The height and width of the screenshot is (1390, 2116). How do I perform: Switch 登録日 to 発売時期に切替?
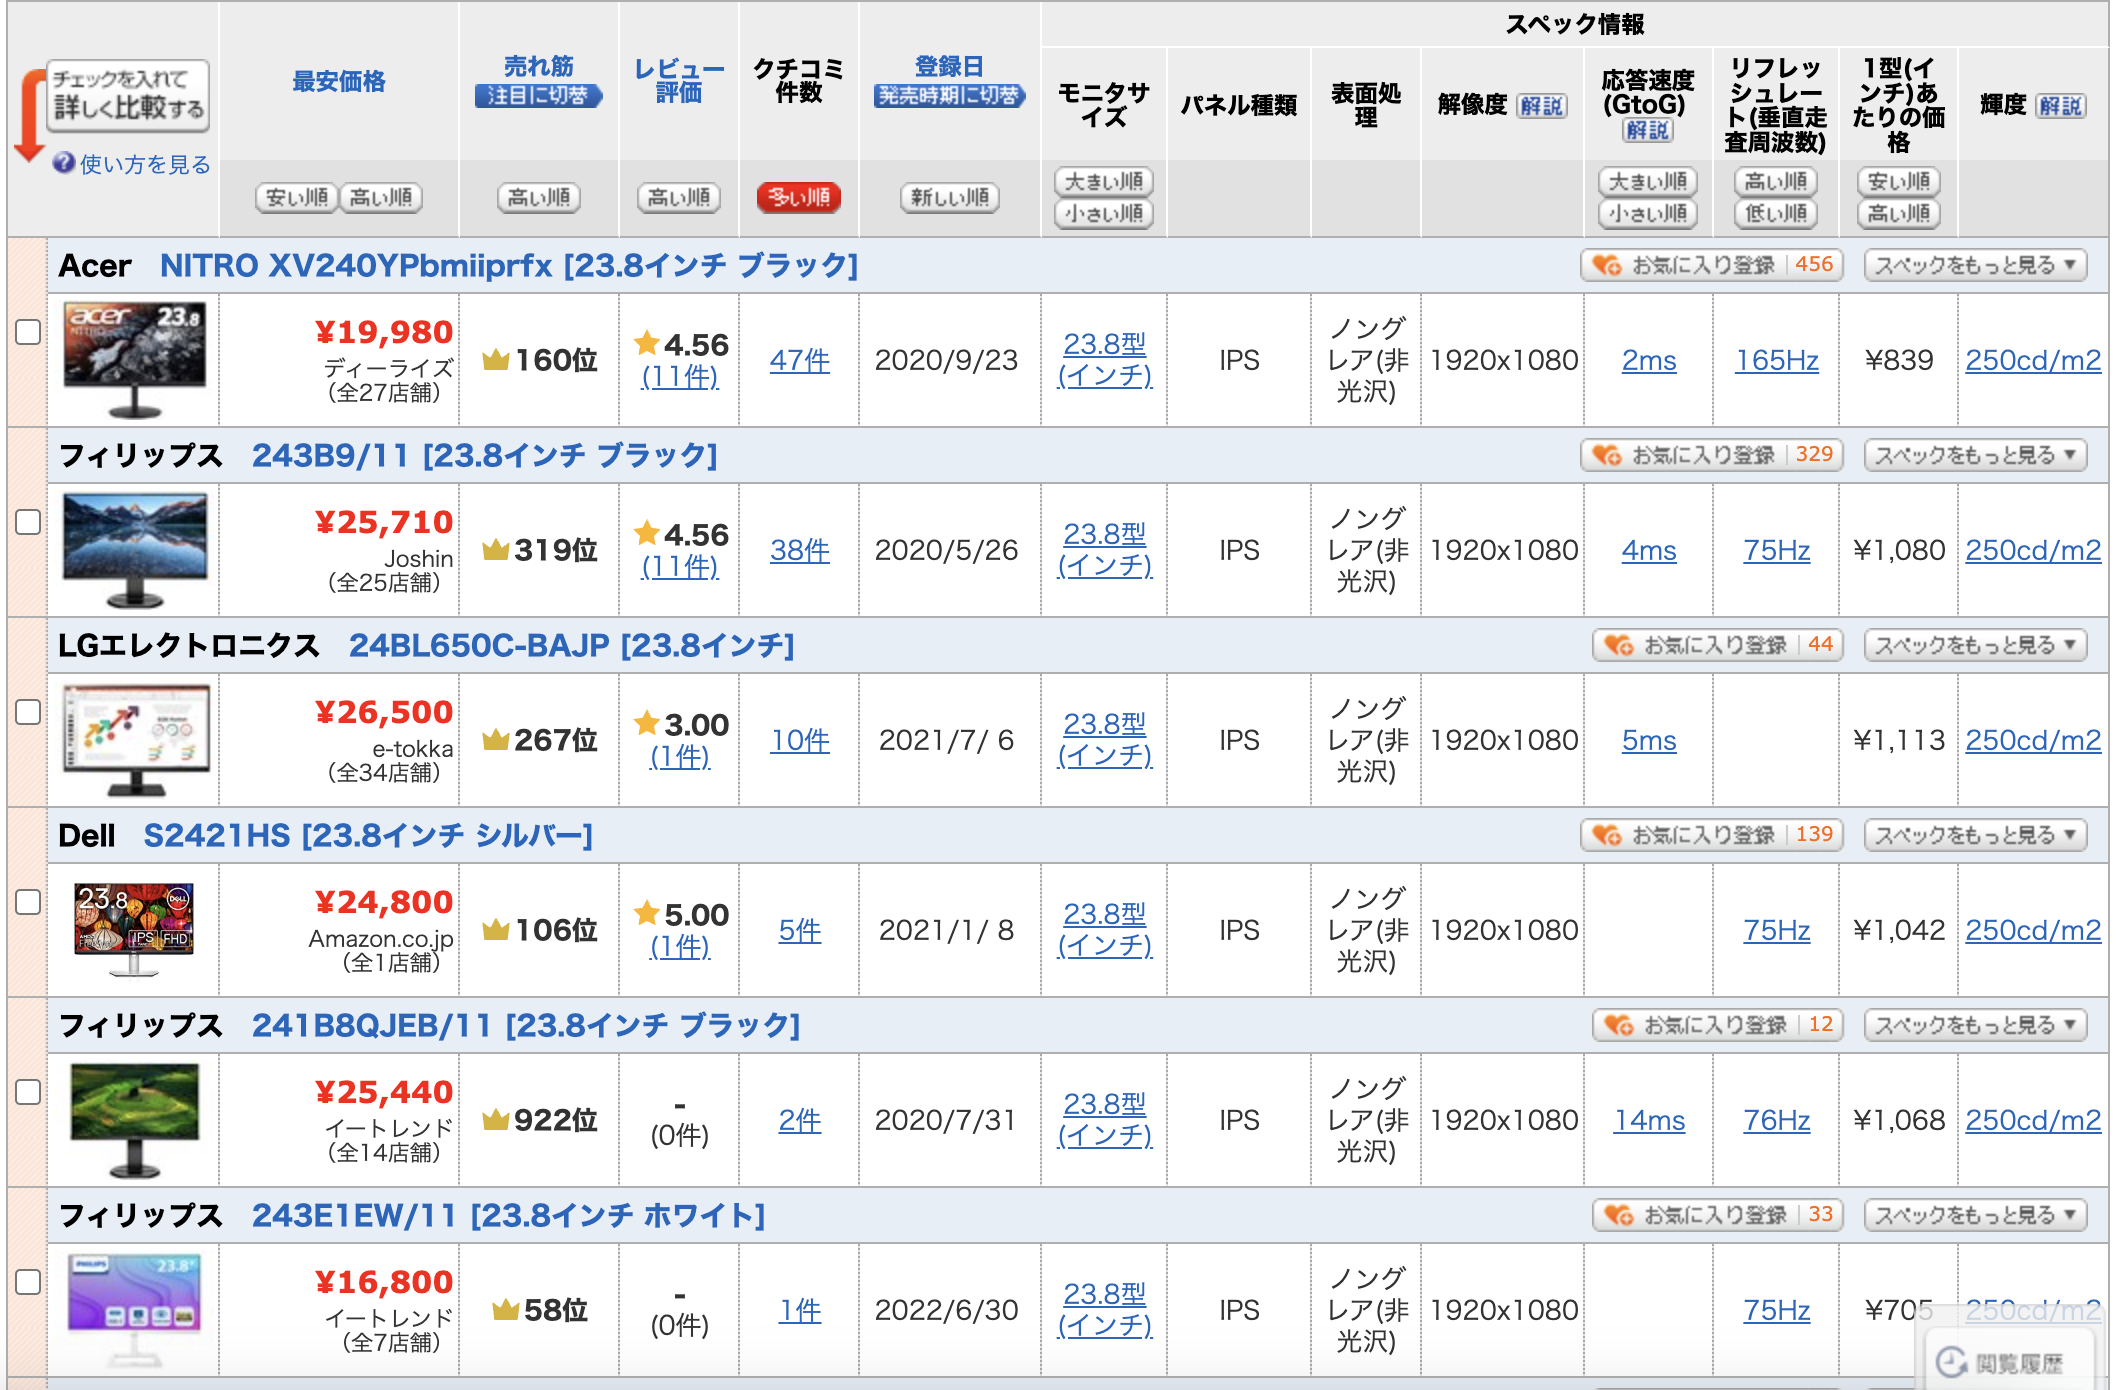coord(949,96)
